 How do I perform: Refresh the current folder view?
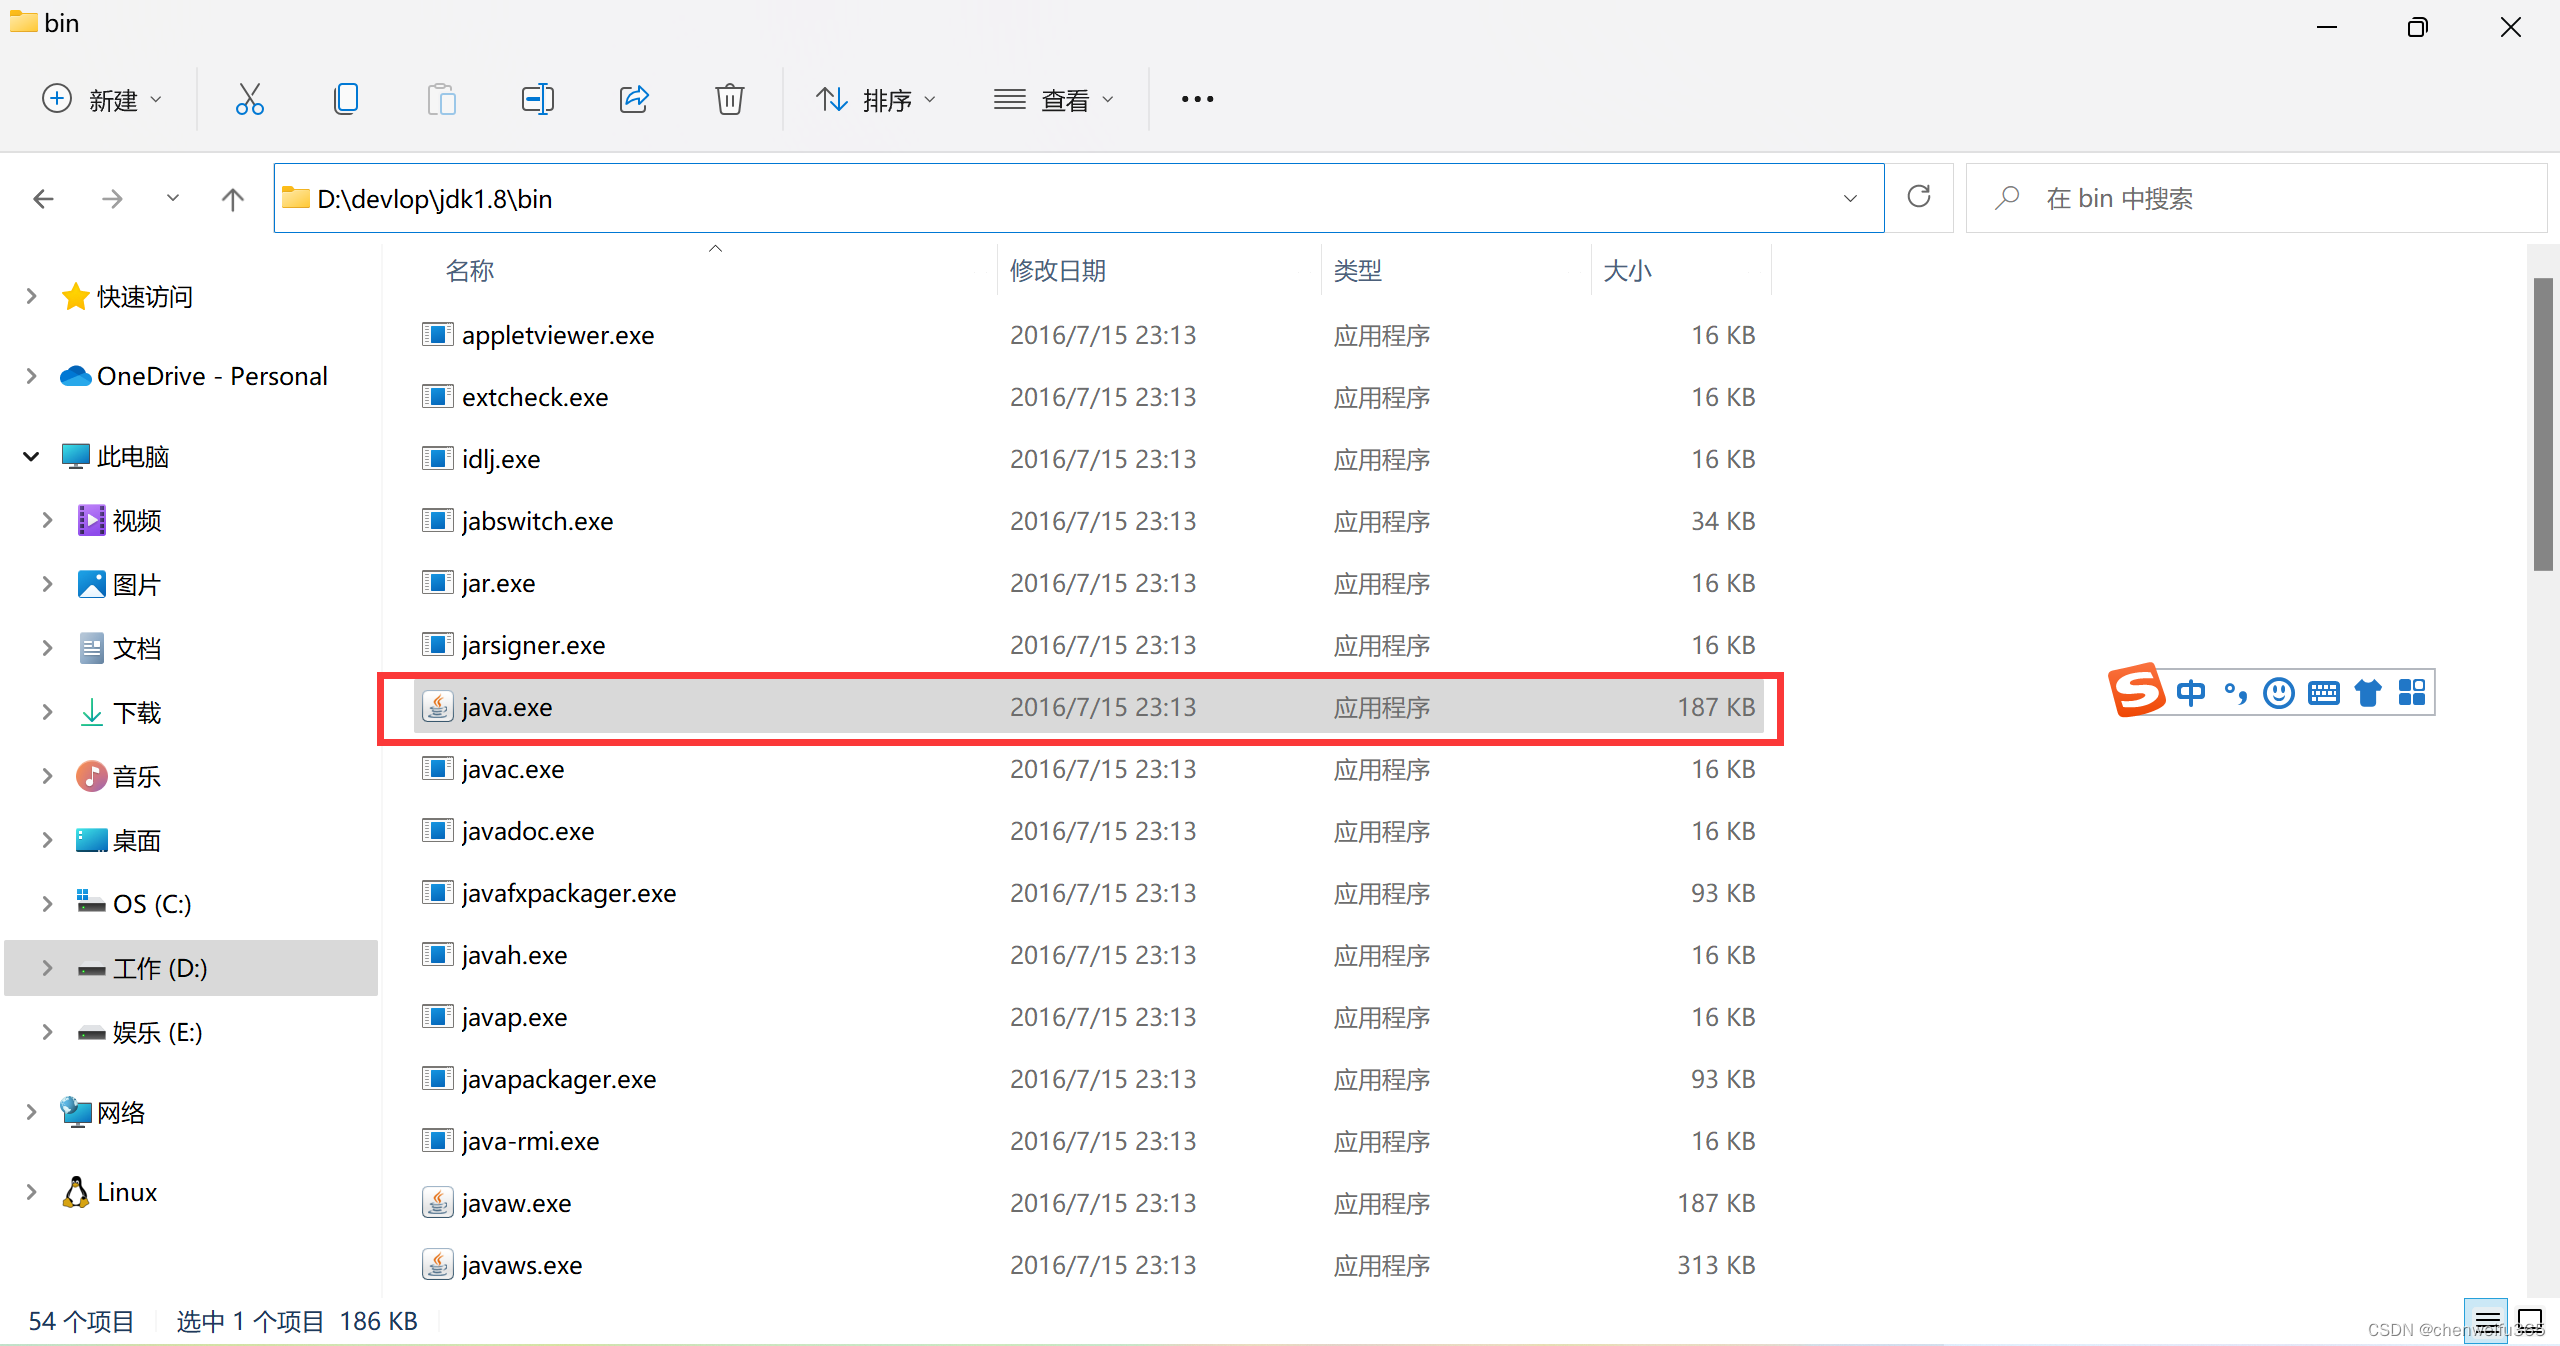pos(1918,197)
